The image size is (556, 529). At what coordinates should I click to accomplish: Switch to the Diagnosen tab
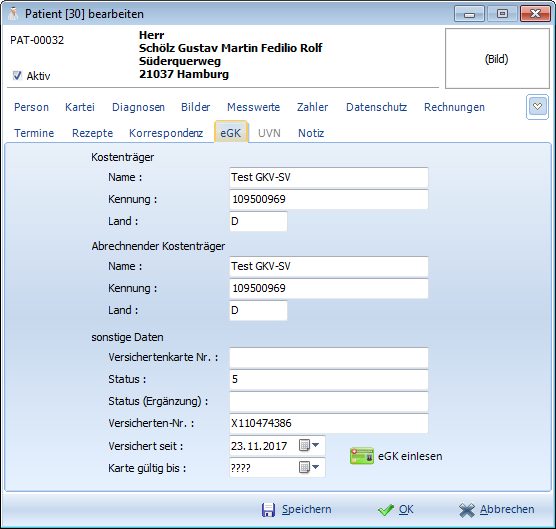pos(138,107)
